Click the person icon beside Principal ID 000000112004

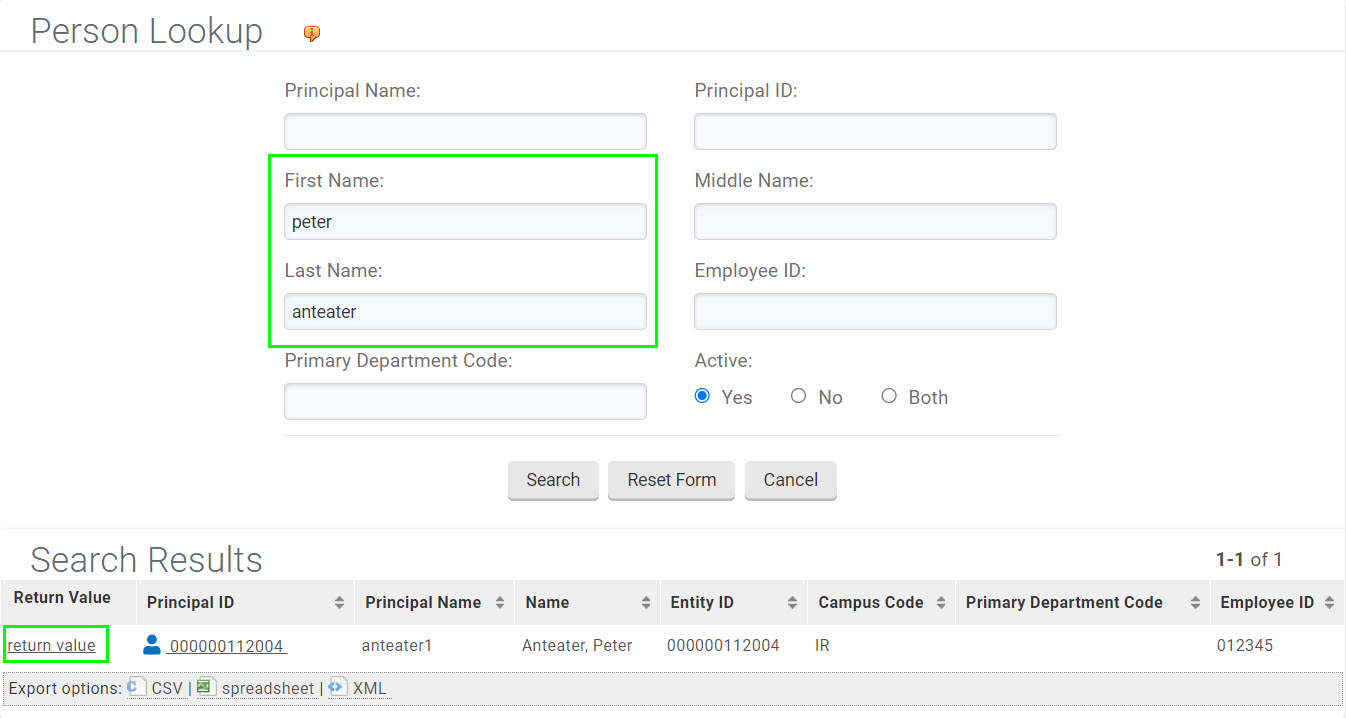coord(152,645)
